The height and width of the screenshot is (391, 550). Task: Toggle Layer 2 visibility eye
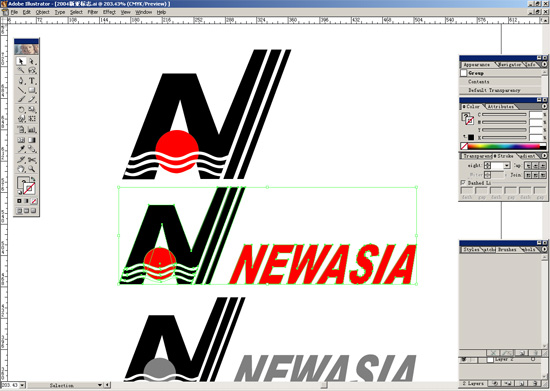click(463, 360)
